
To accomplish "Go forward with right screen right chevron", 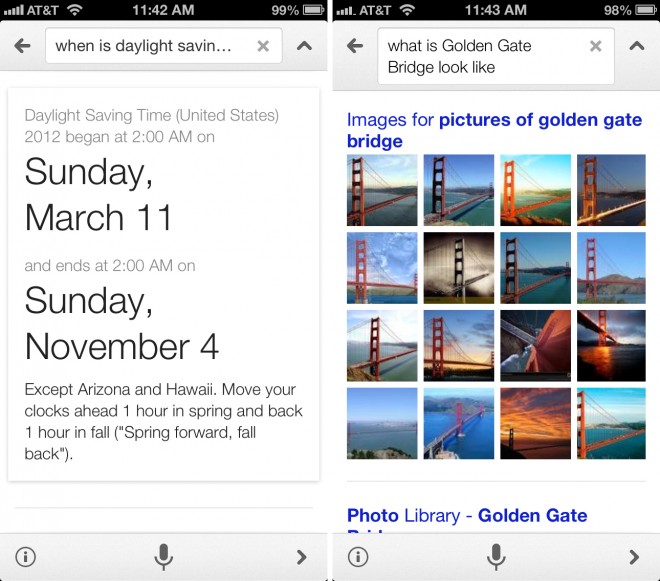I will tap(634, 557).
